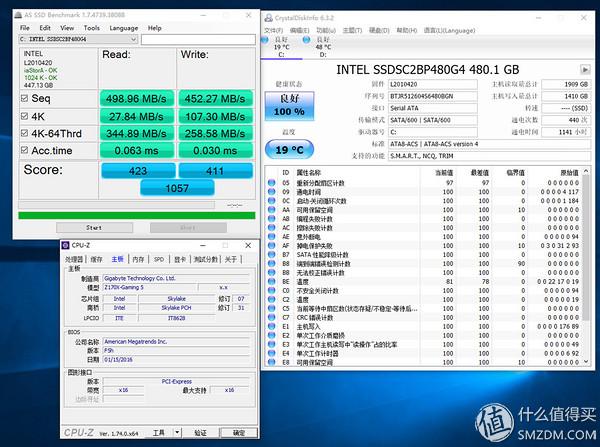
Task: Open Edit menu in AS SSD Benchmark
Action: point(45,28)
